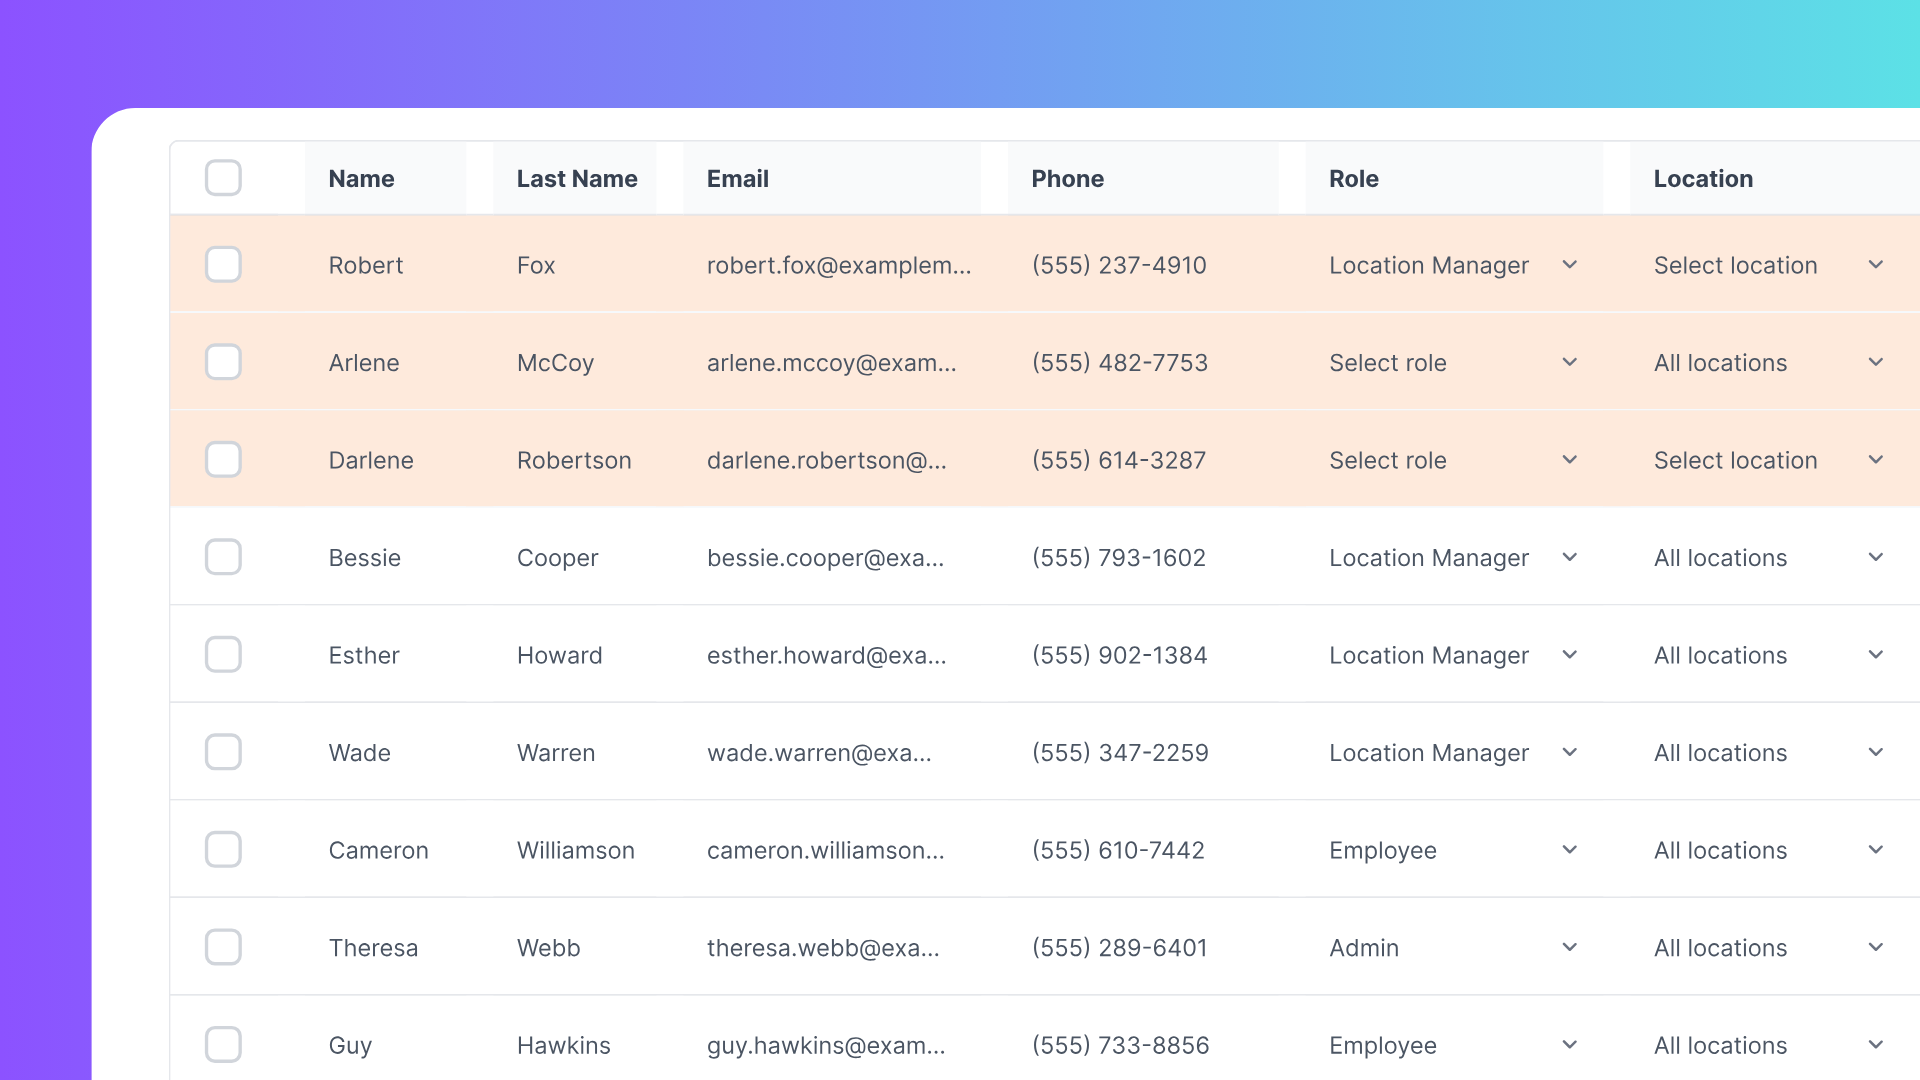
Task: Click Esther's Location Manager role field
Action: point(1428,655)
